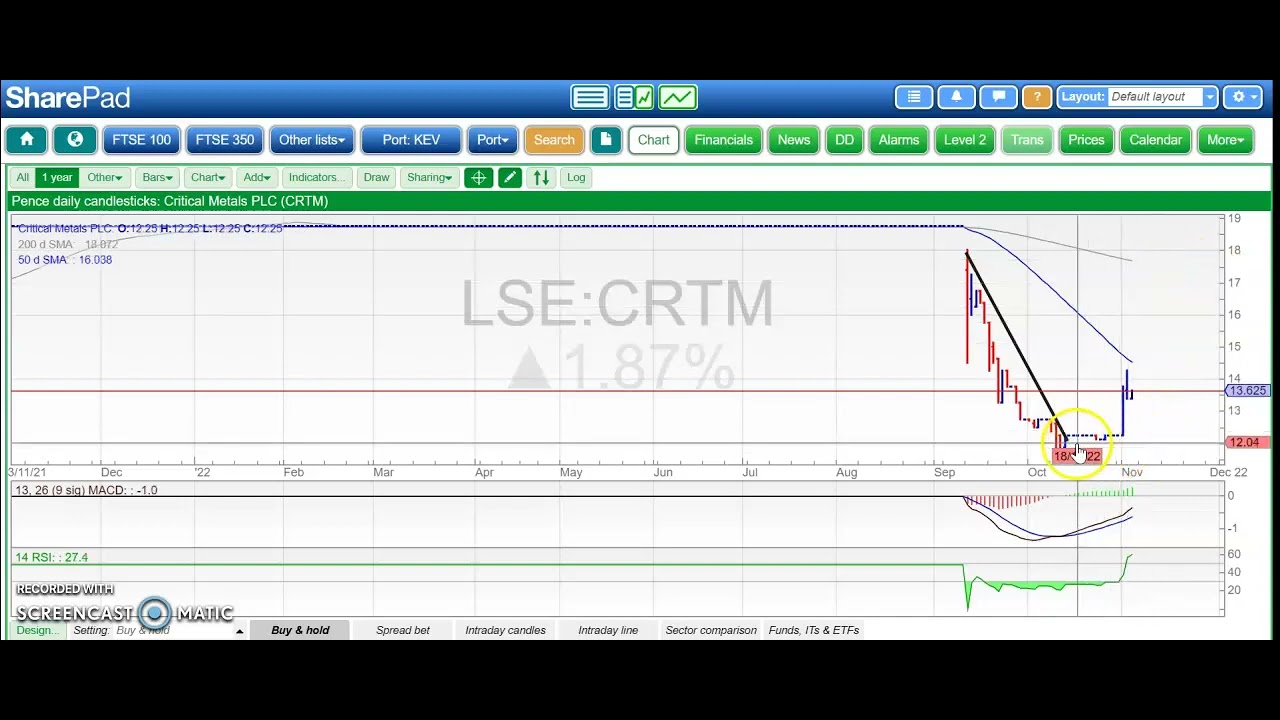This screenshot has height=720, width=1280.
Task: Click the up-down arrows scale tool
Action: (541, 178)
